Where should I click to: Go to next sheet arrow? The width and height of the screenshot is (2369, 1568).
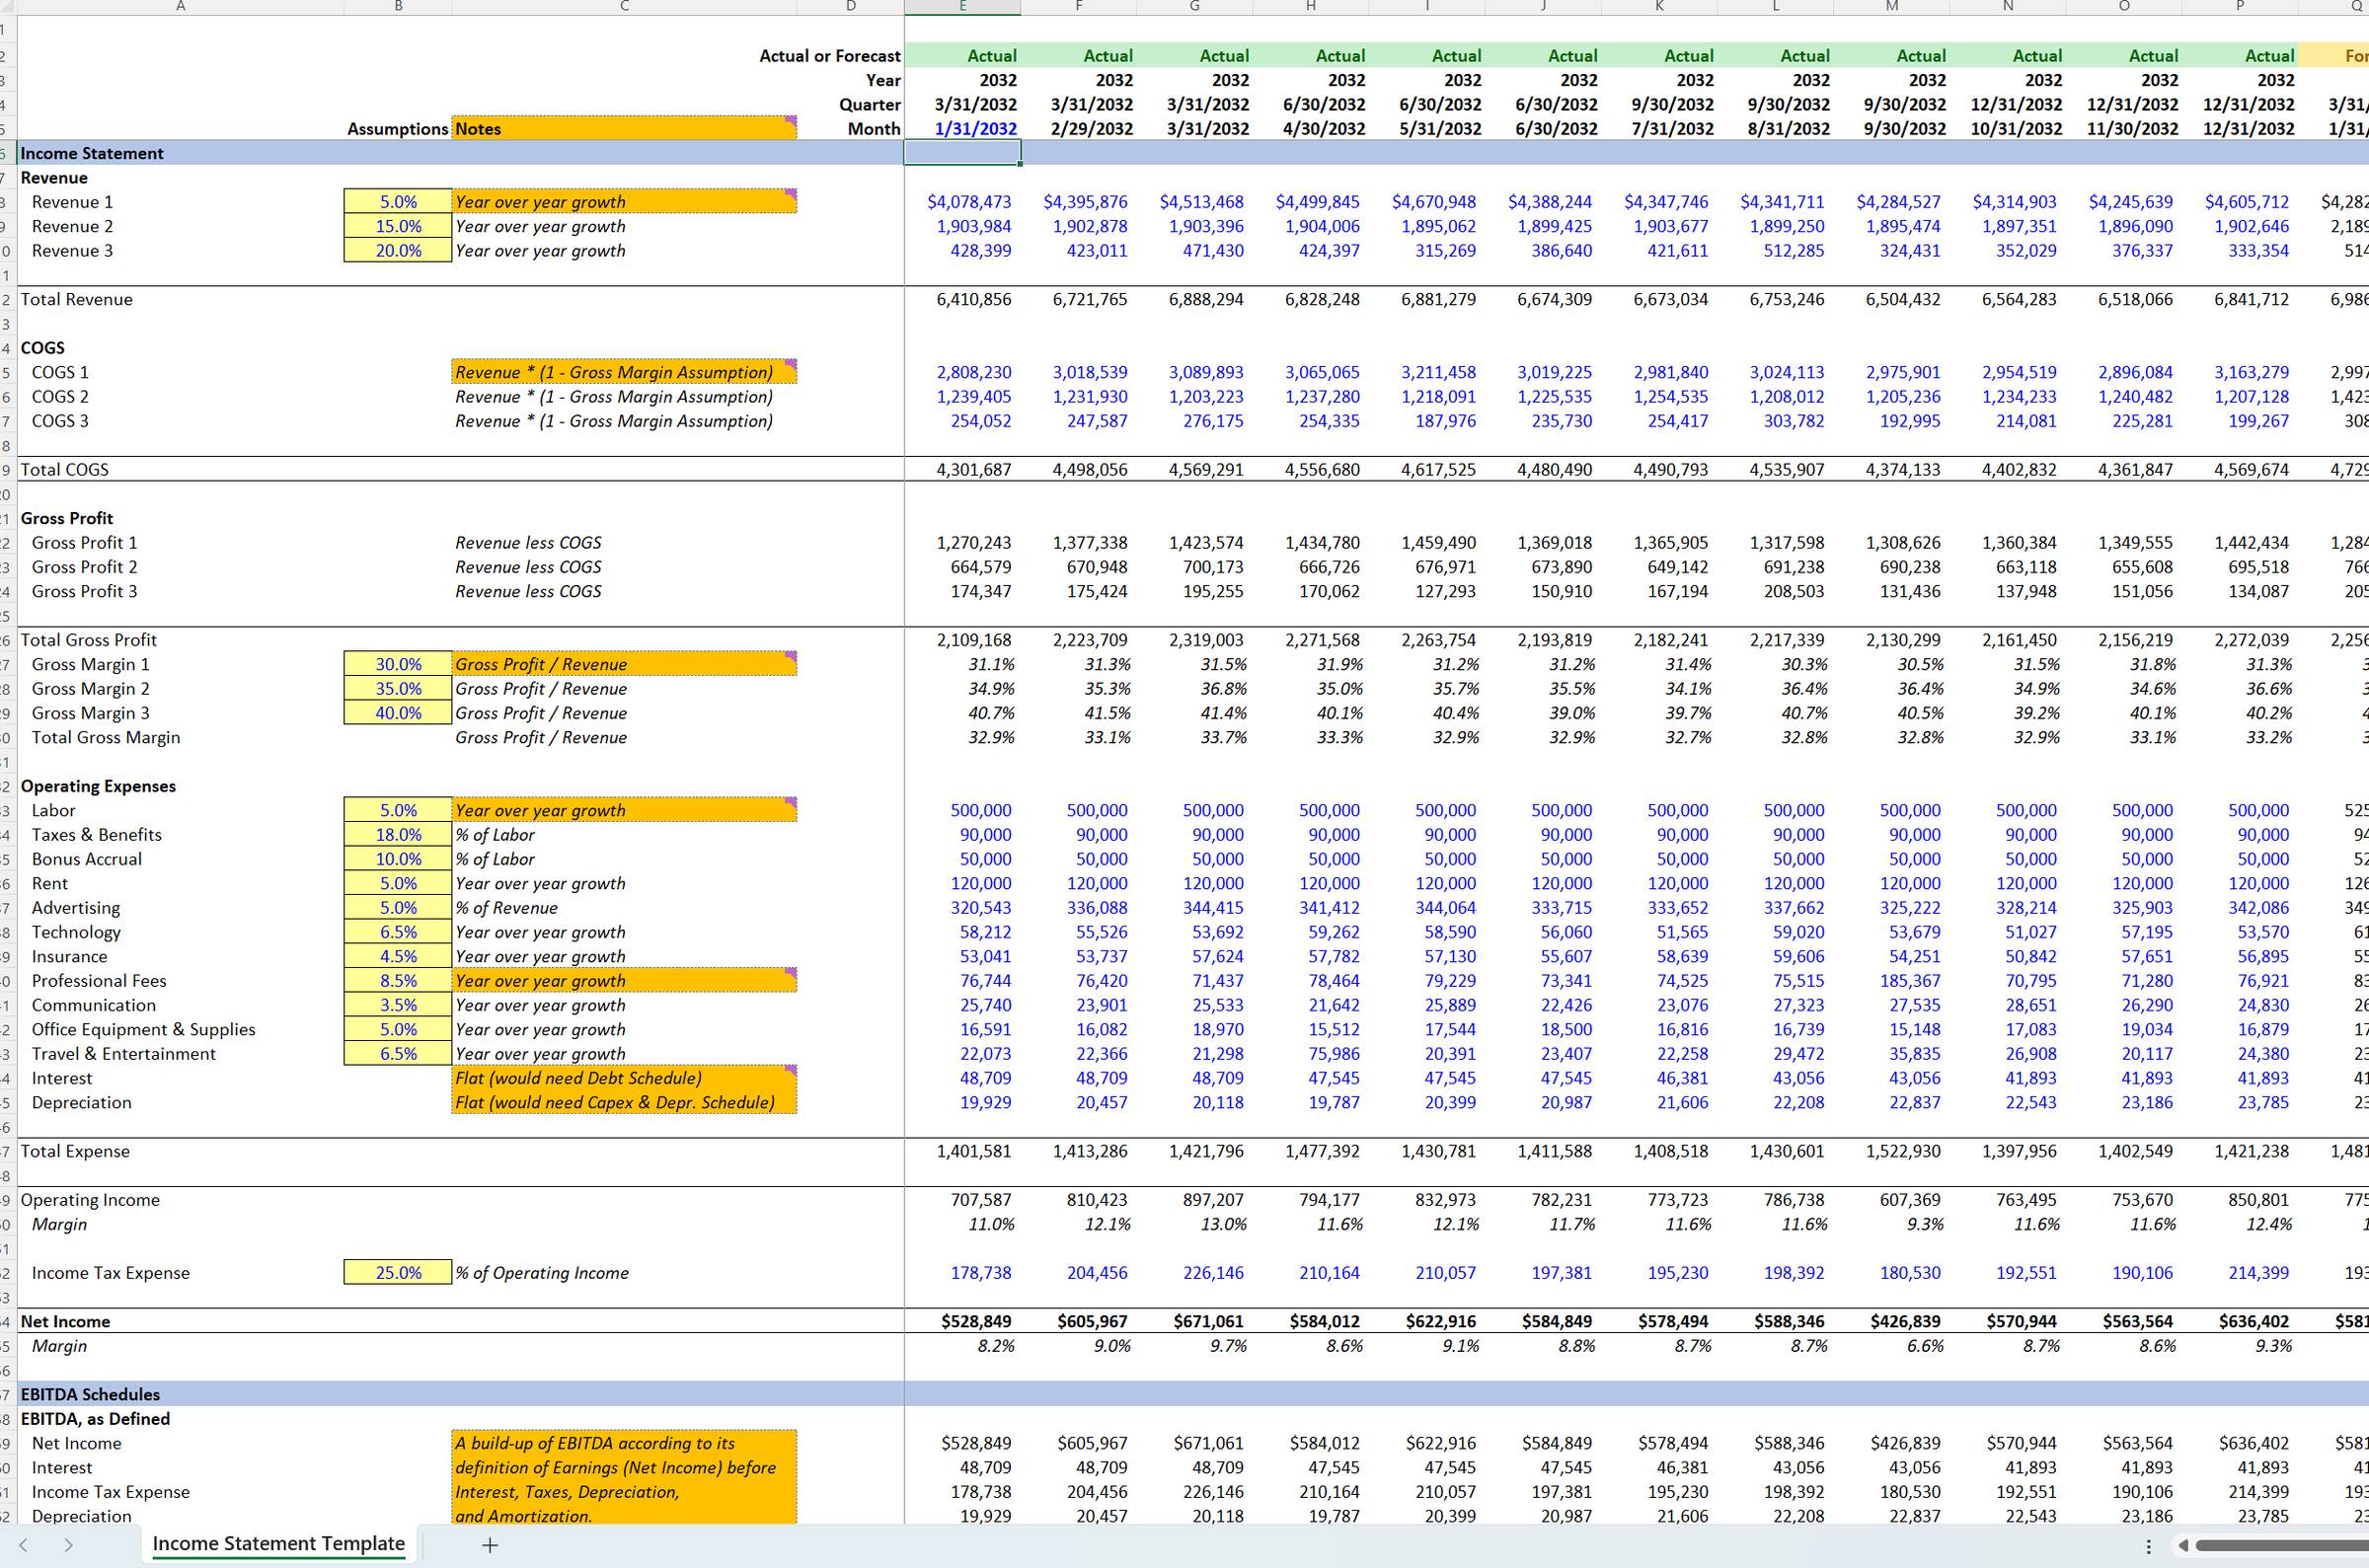pyautogui.click(x=68, y=1545)
